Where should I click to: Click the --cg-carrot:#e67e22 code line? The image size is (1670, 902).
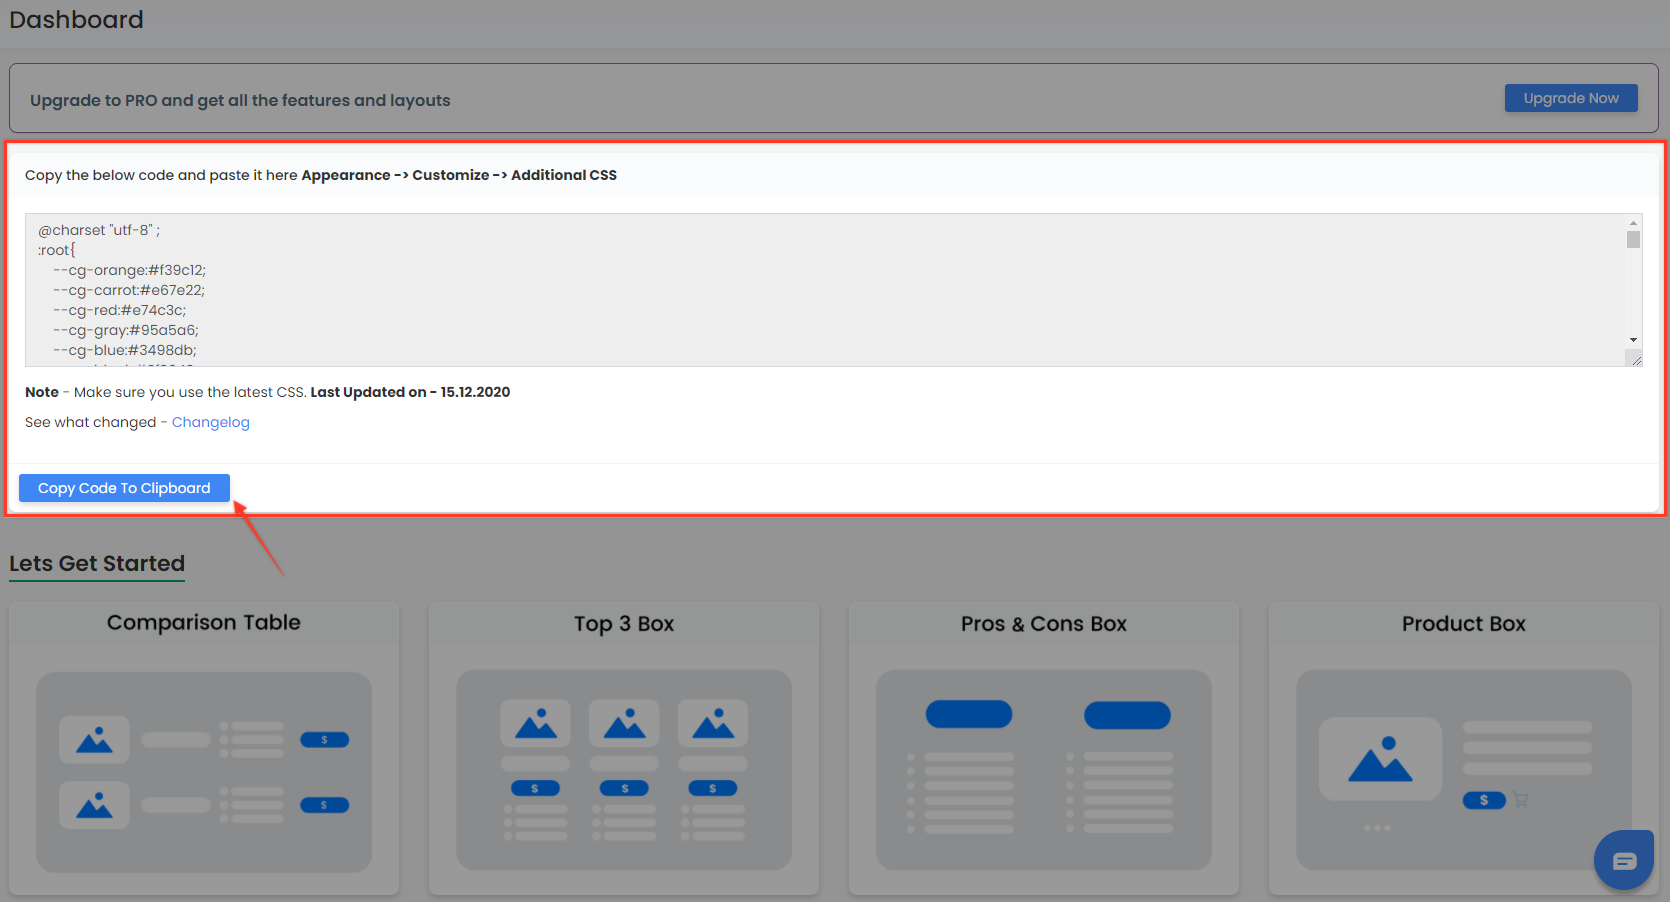click(129, 290)
